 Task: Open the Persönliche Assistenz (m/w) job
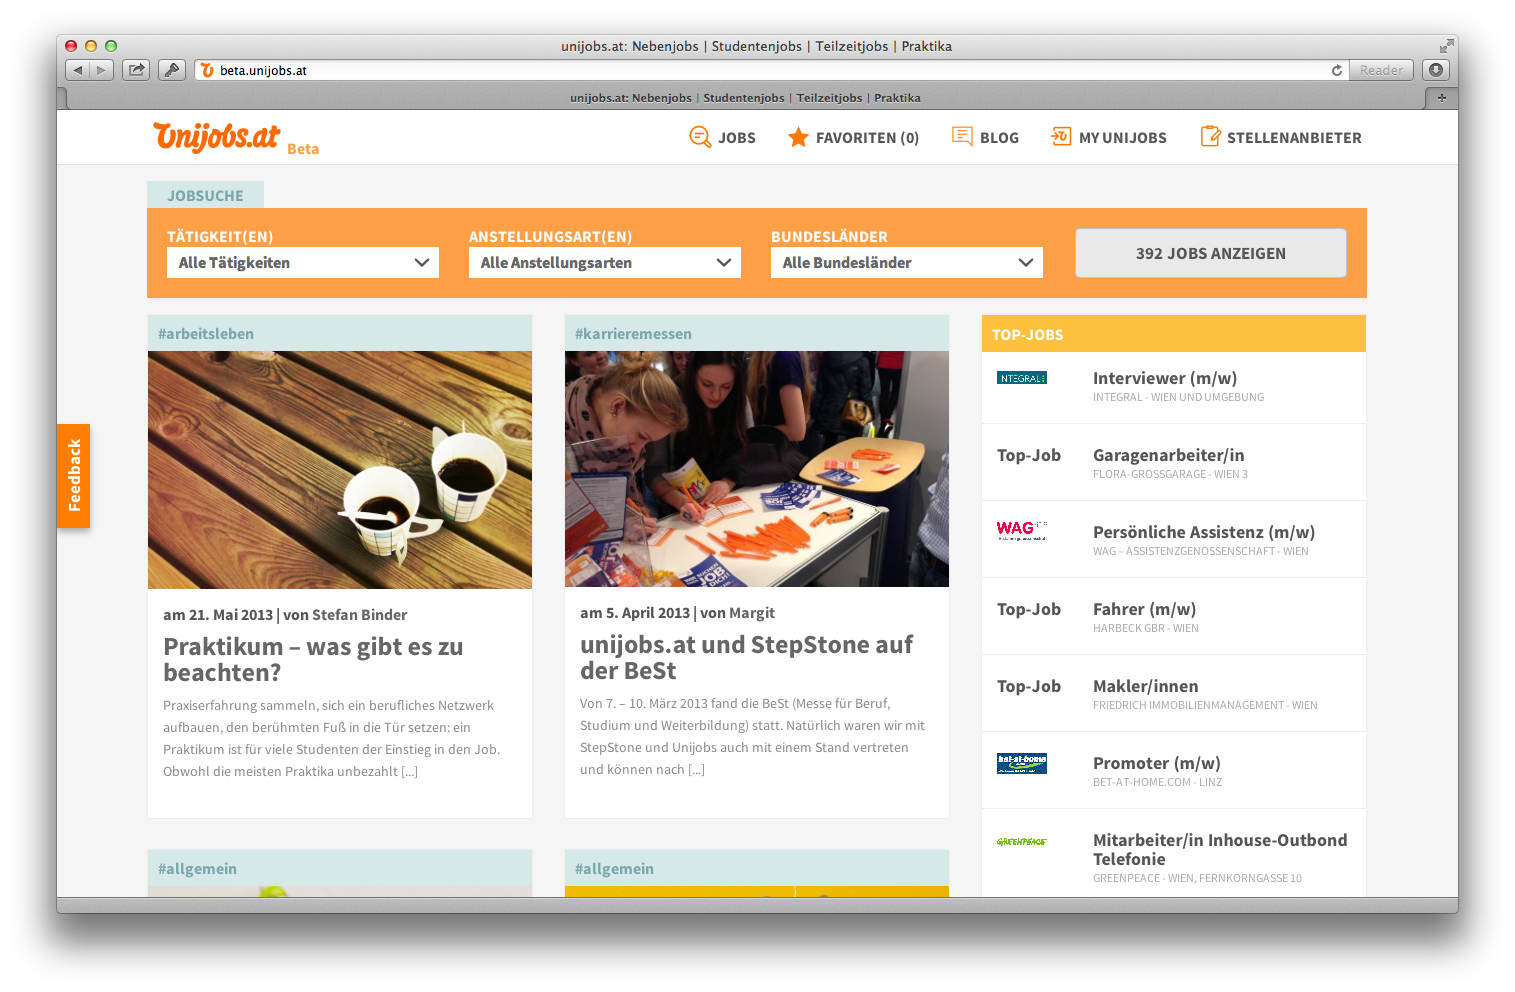1204,532
